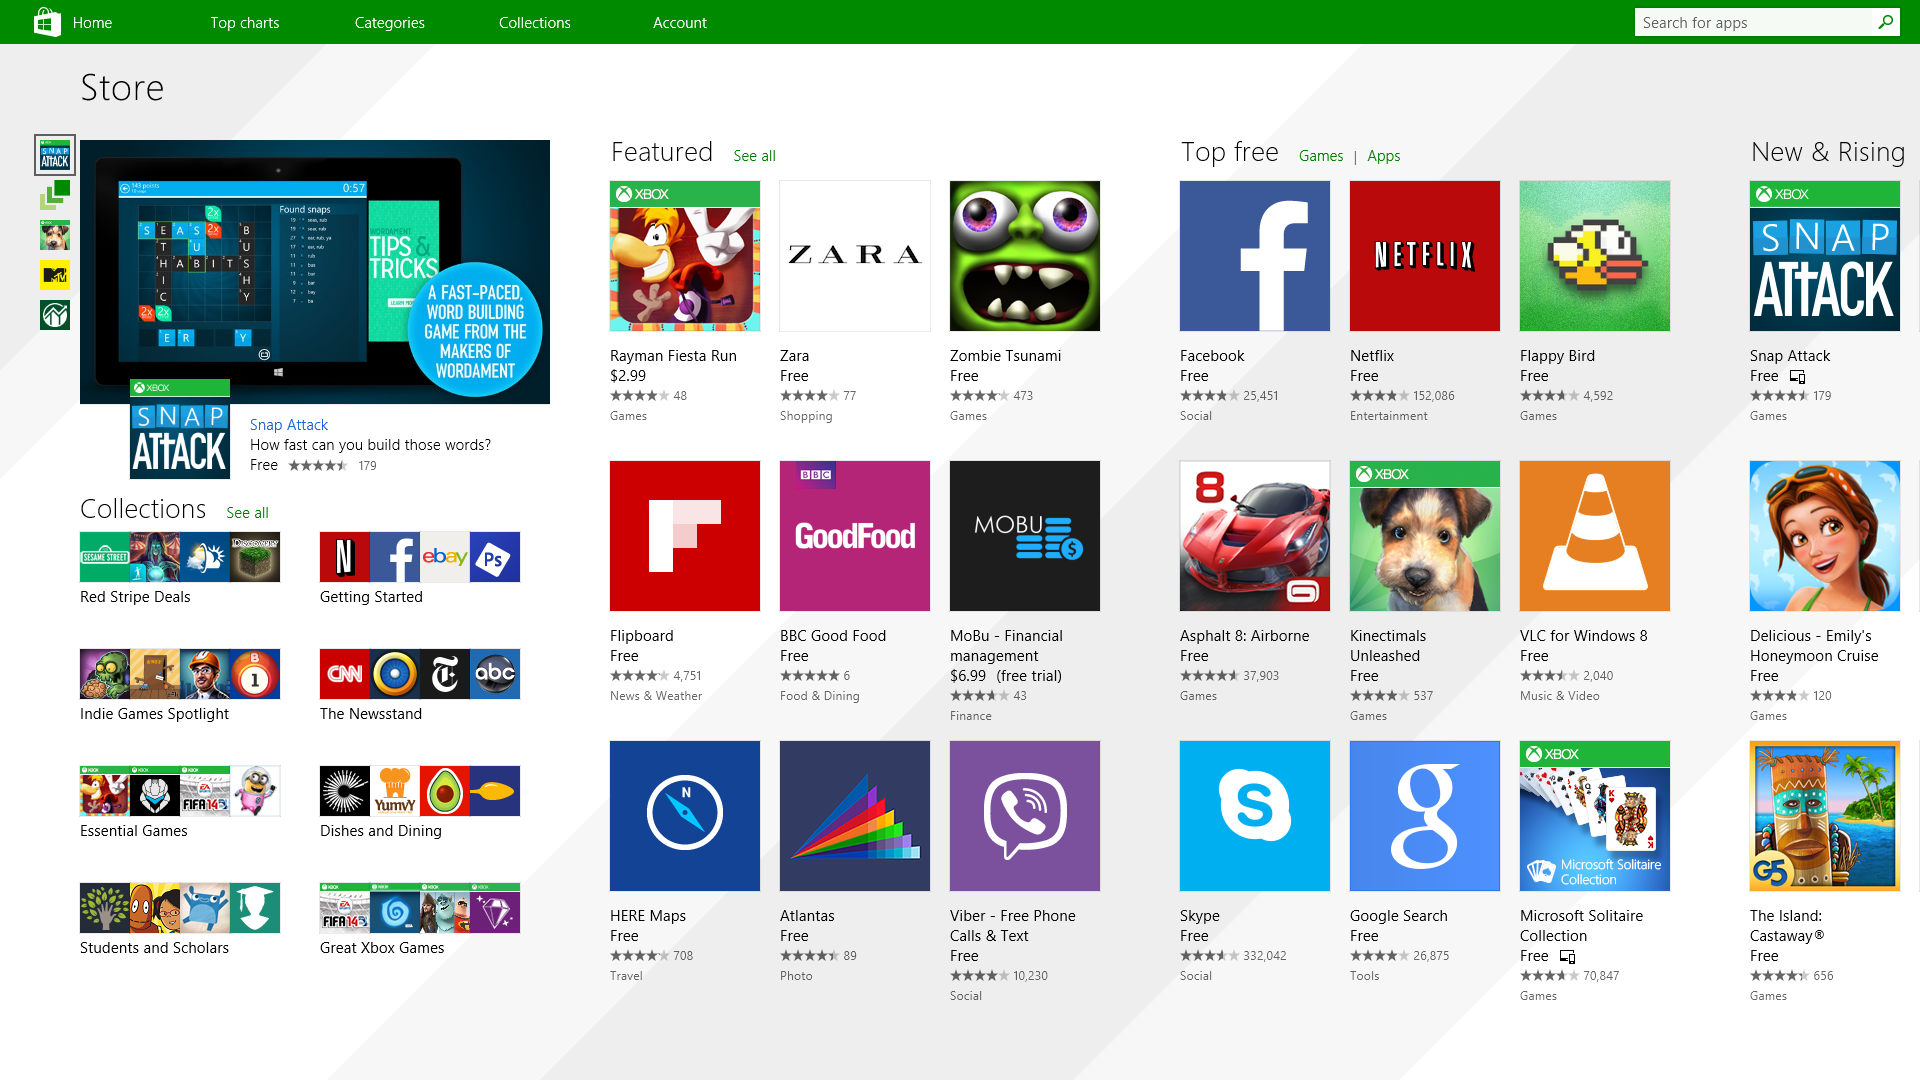1920x1080 pixels.
Task: Switch to Apps in Top free
Action: pyautogui.click(x=1383, y=156)
